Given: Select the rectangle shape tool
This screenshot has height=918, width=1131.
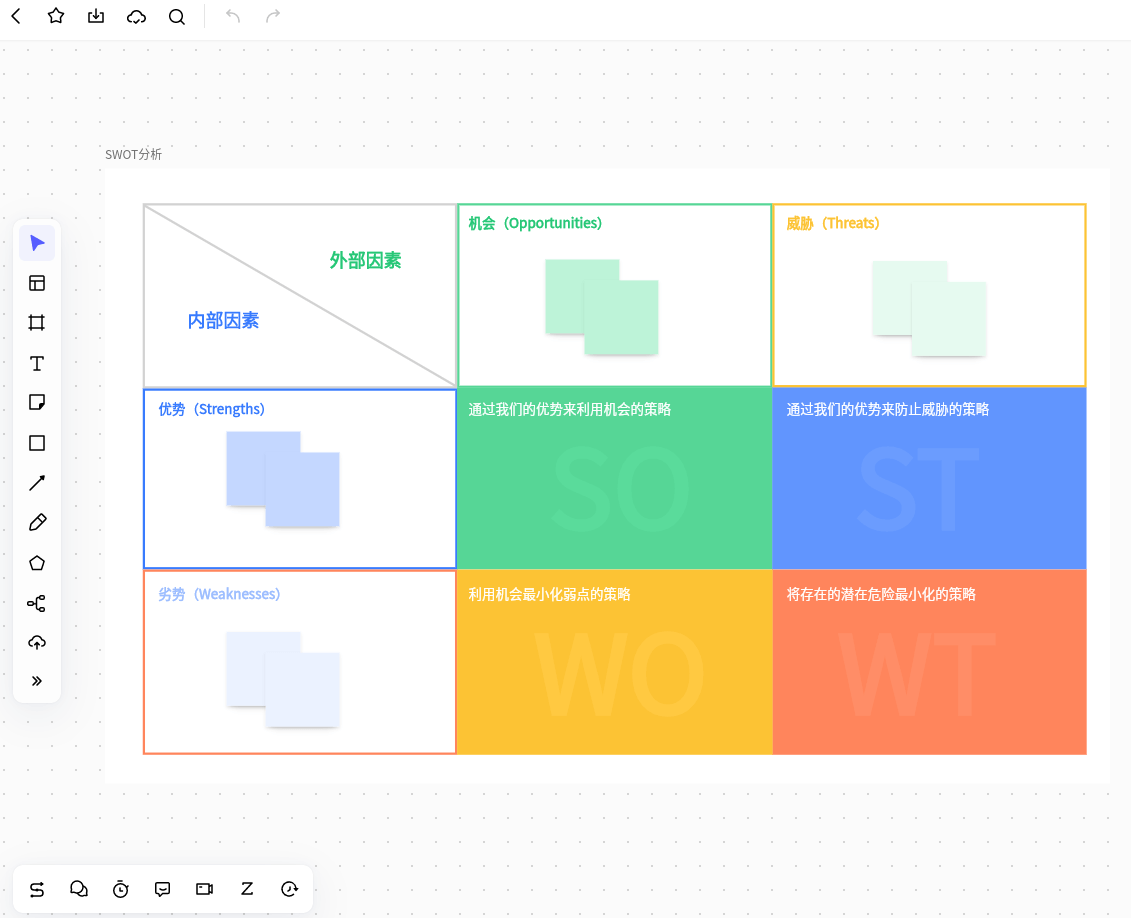Looking at the screenshot, I should (x=37, y=443).
